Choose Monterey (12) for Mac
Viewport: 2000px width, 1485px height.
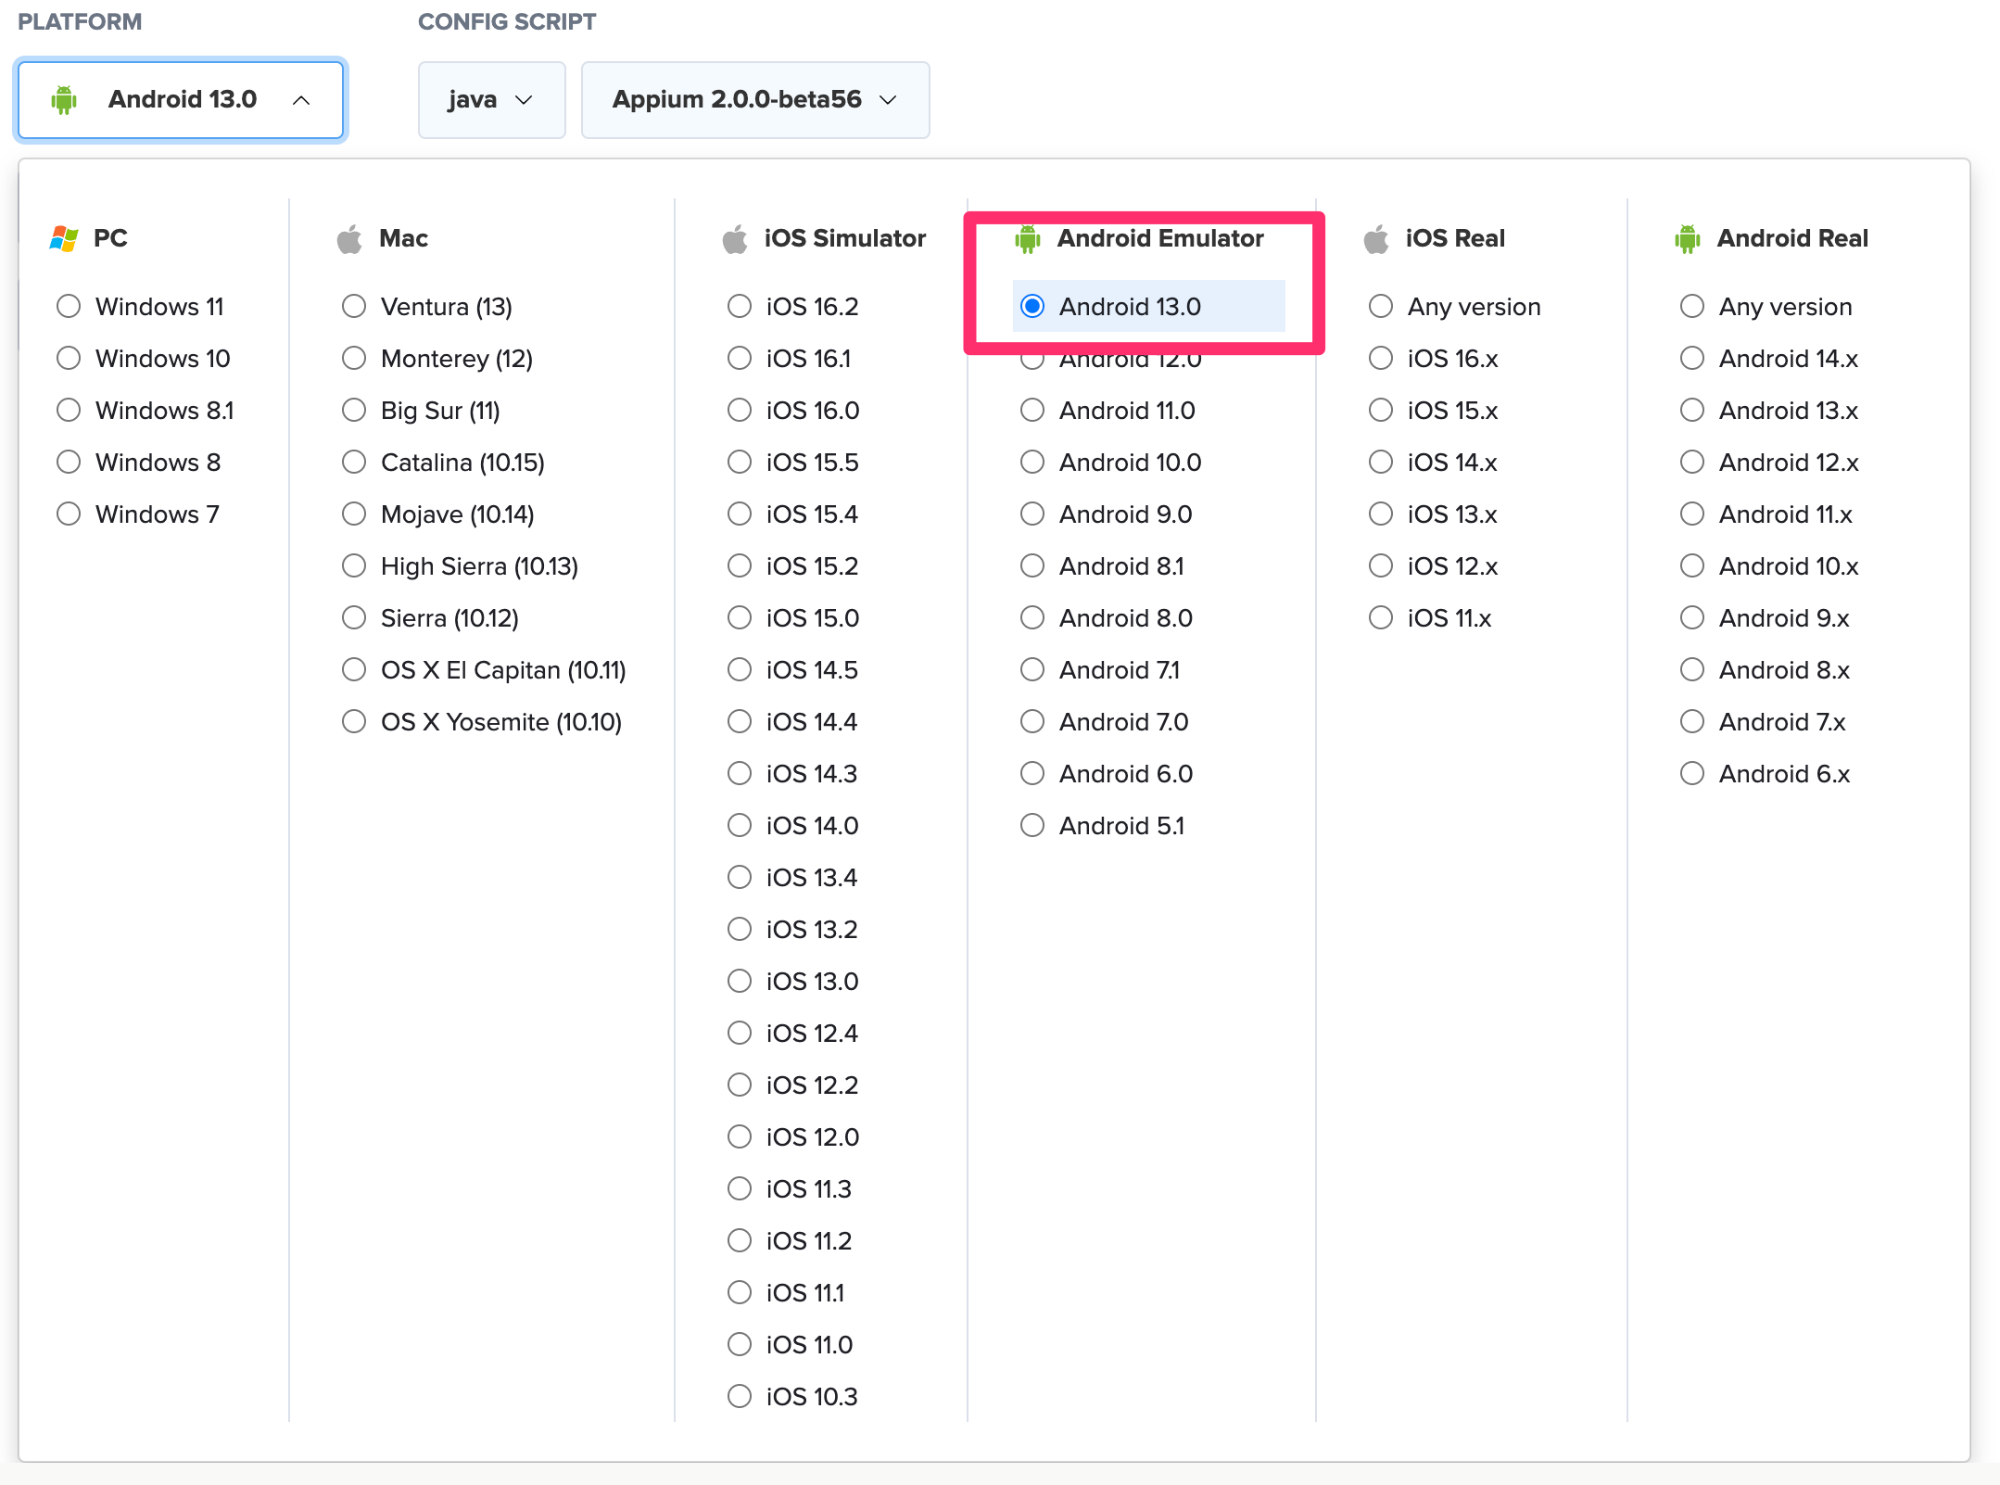437,358
